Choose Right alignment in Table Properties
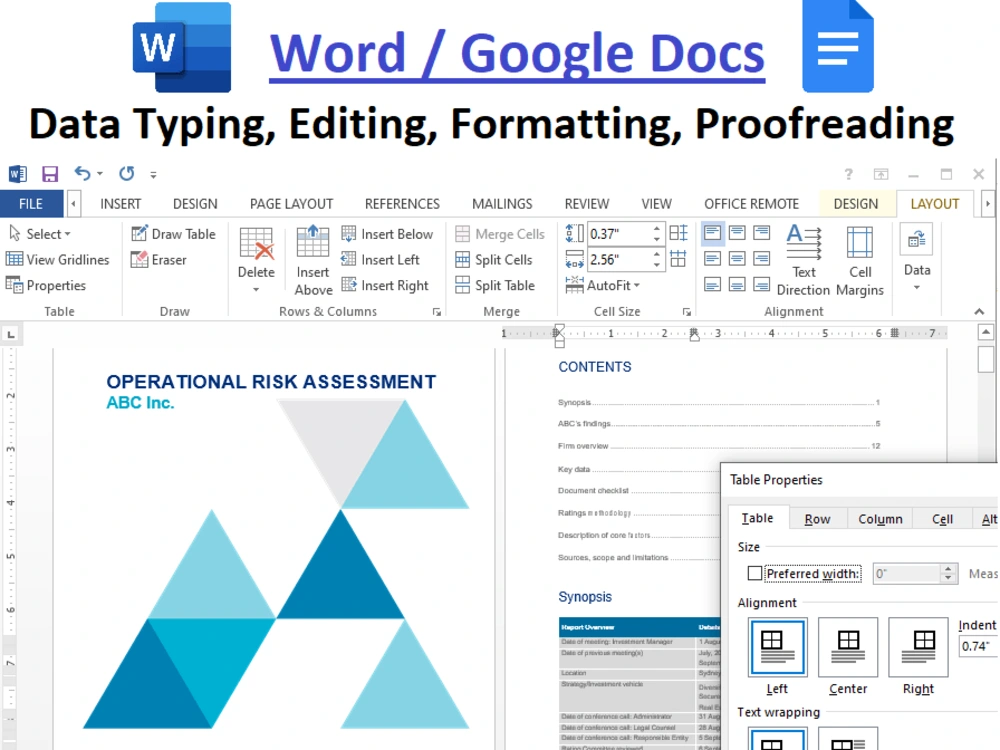This screenshot has width=1000, height=750. 918,647
